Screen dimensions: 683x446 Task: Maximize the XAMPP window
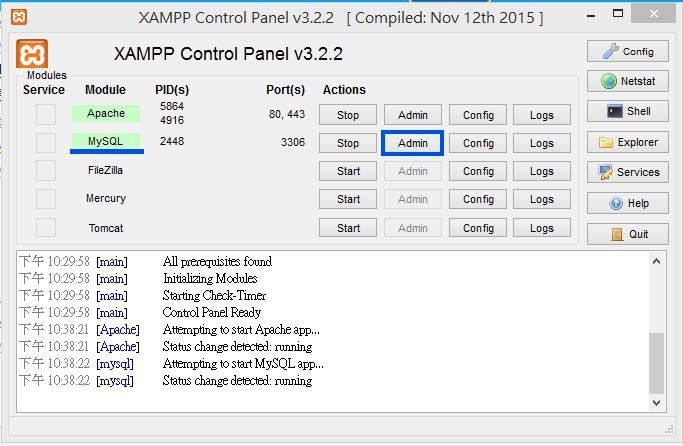point(618,14)
